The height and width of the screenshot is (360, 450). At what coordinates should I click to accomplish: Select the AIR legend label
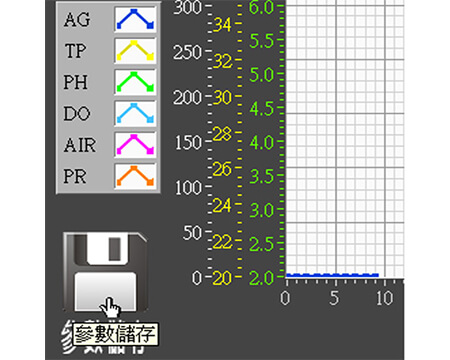coord(80,145)
